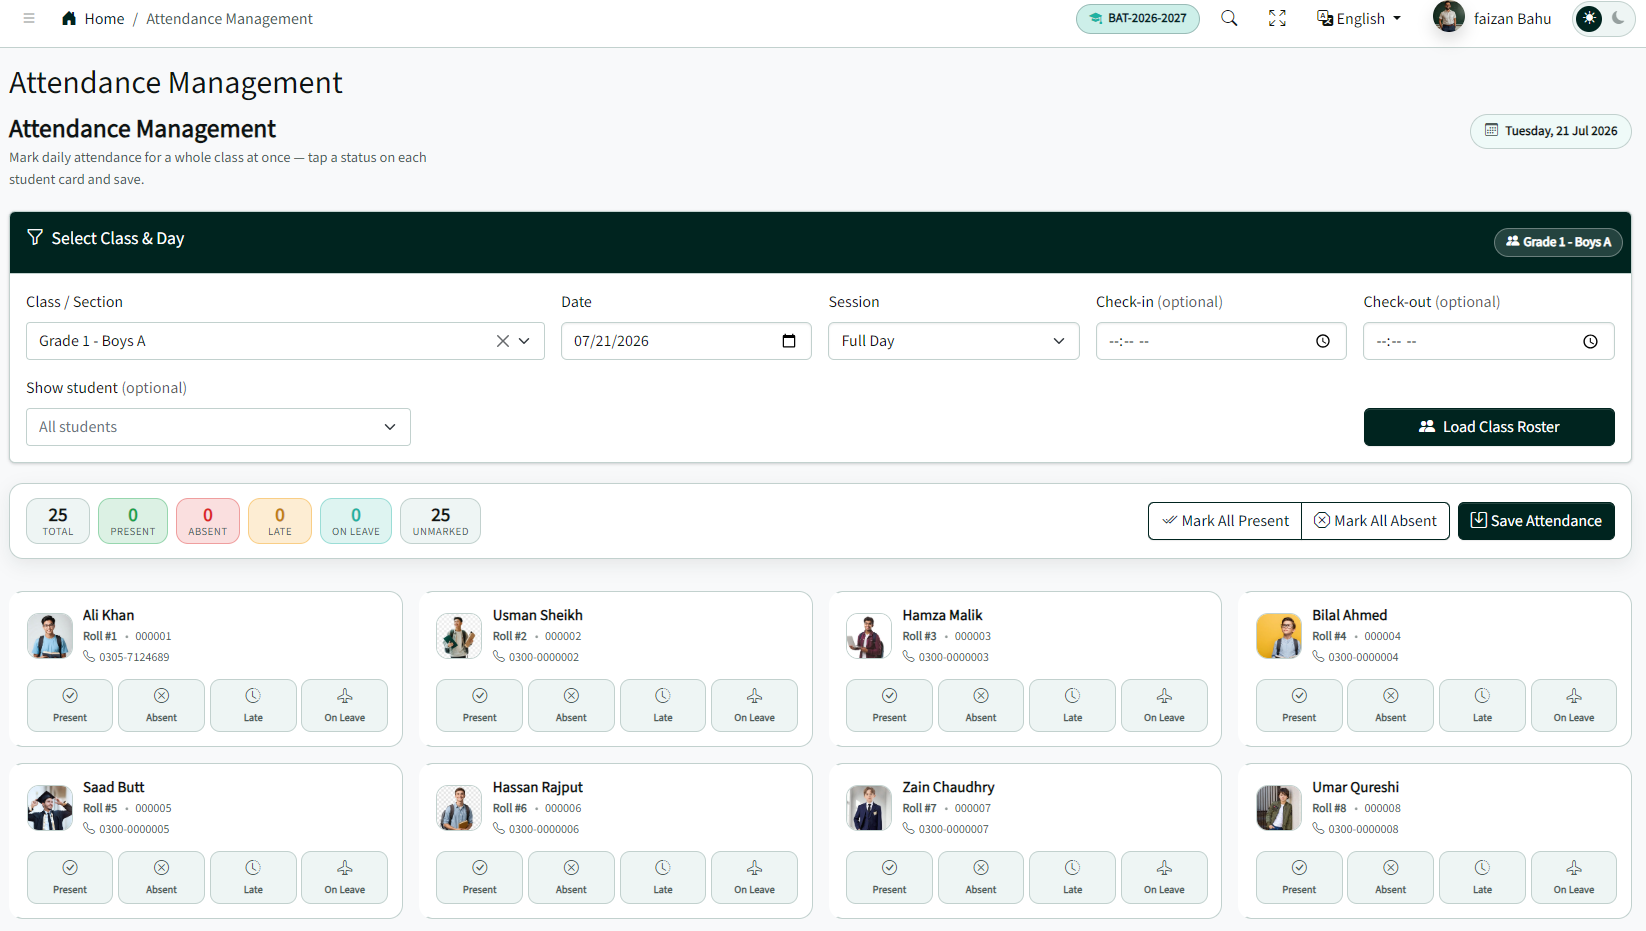Image resolution: width=1646 pixels, height=931 pixels.
Task: Clear the Grade 1 - Boys A selection
Action: pyautogui.click(x=502, y=341)
